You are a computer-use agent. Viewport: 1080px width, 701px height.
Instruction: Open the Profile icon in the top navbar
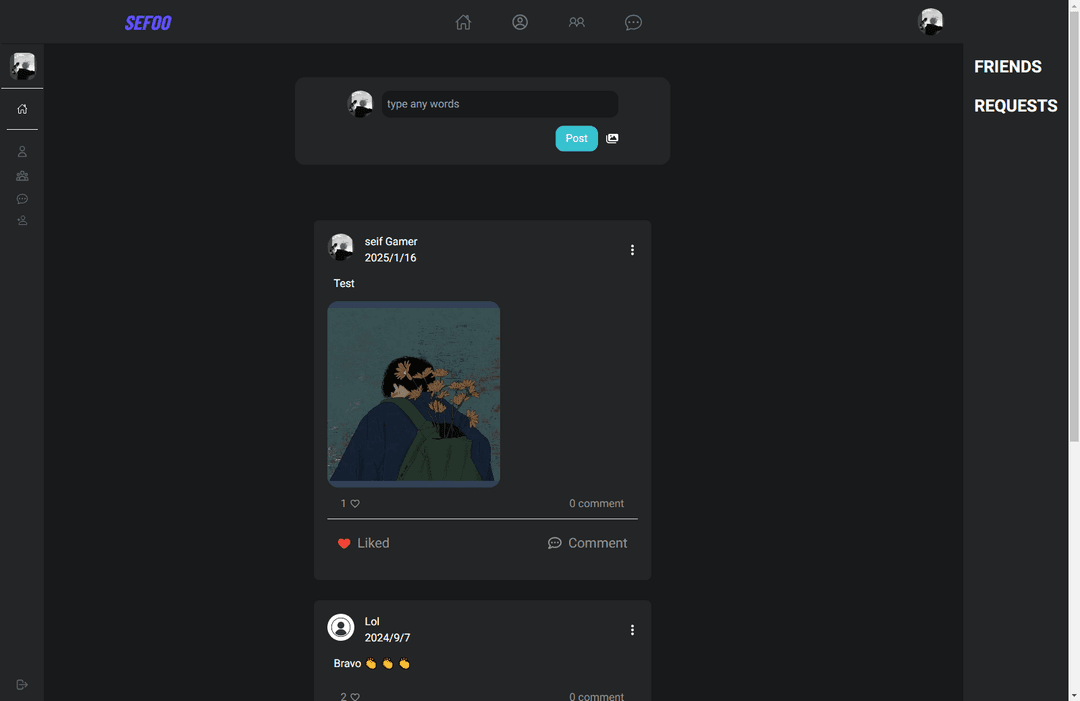pos(520,22)
